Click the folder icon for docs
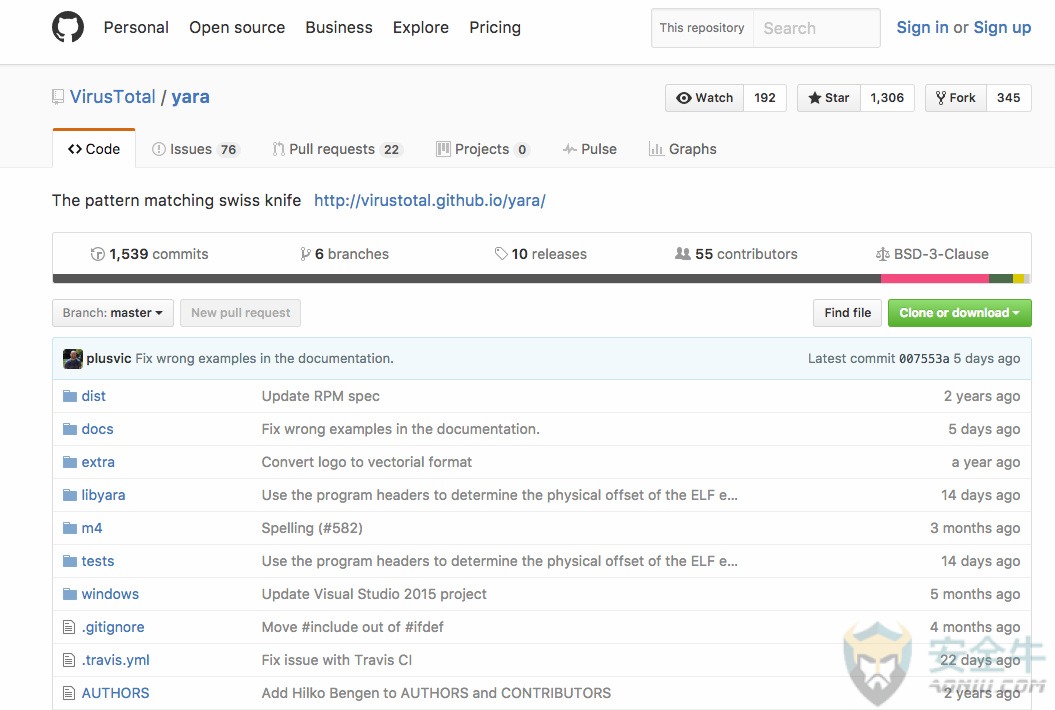Viewport: 1055px width, 710px height. pyautogui.click(x=70, y=429)
